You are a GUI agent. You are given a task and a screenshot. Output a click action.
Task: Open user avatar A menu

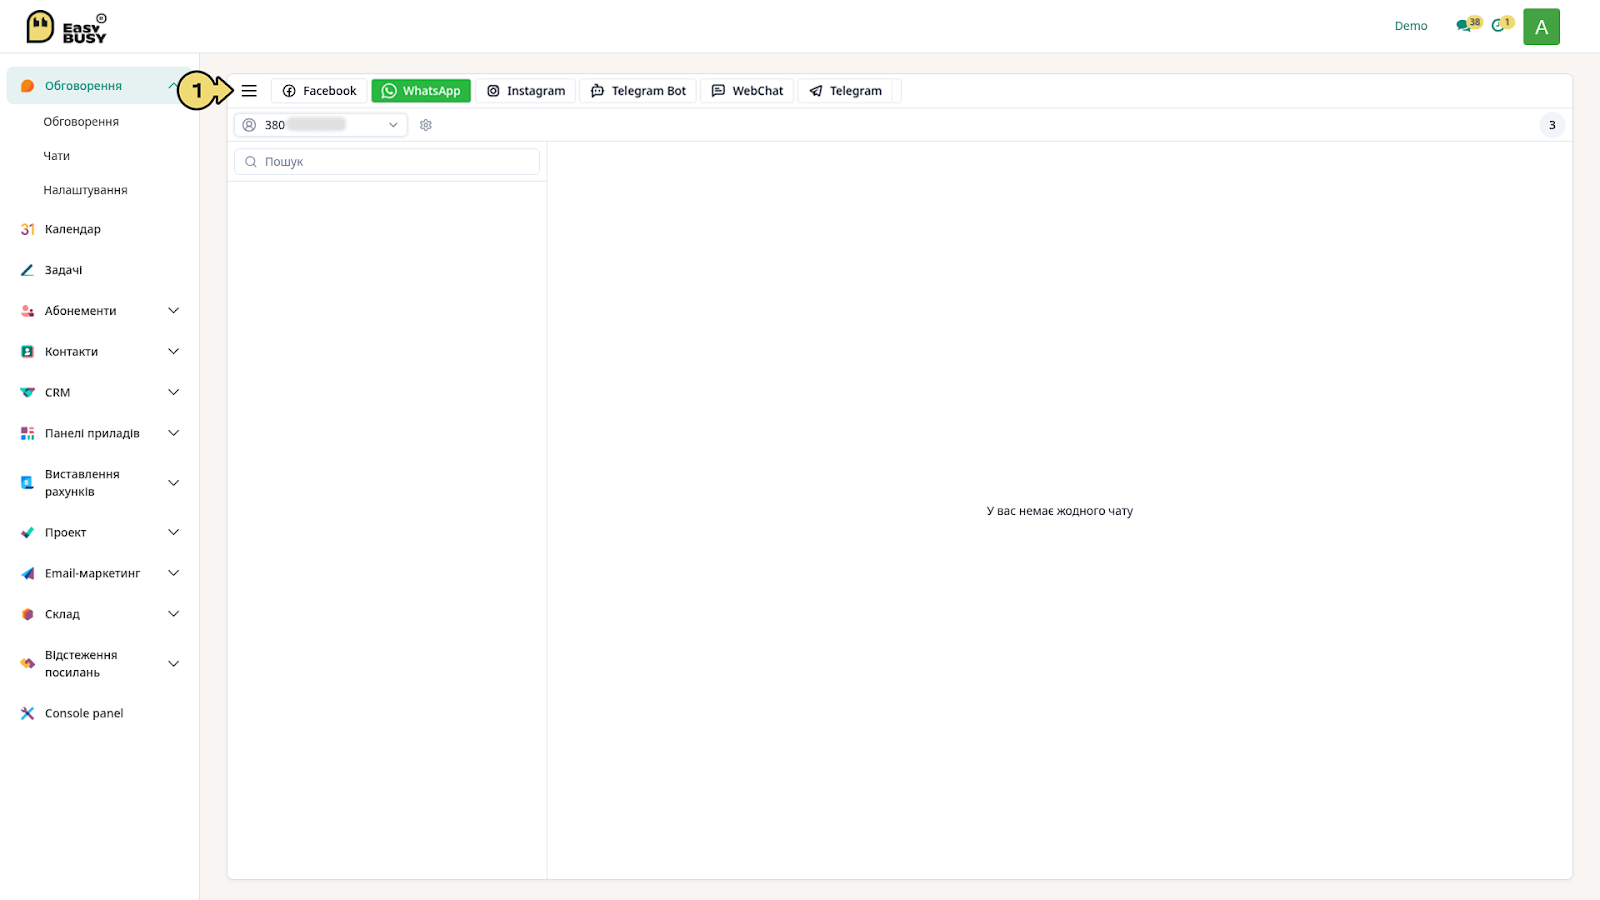[1541, 27]
